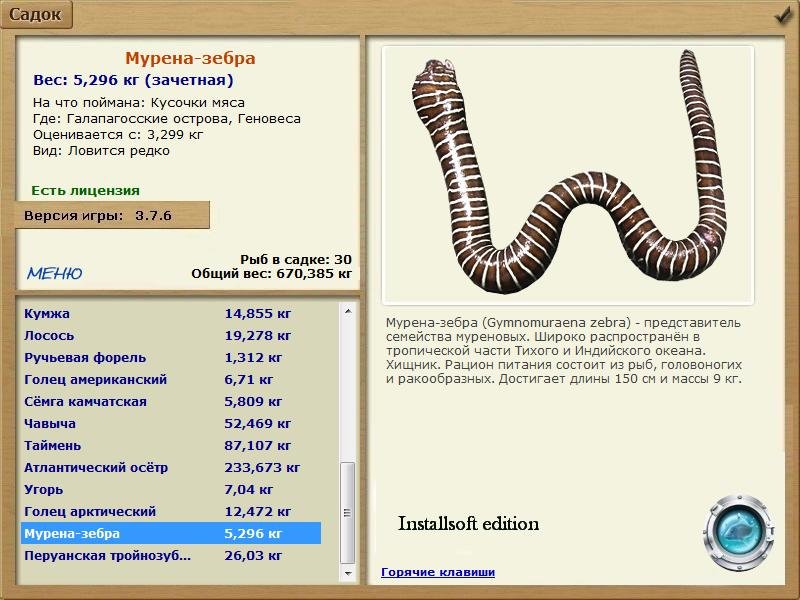Select Чавыча in the fish list
Screen dimensions: 800x600
(171, 423)
